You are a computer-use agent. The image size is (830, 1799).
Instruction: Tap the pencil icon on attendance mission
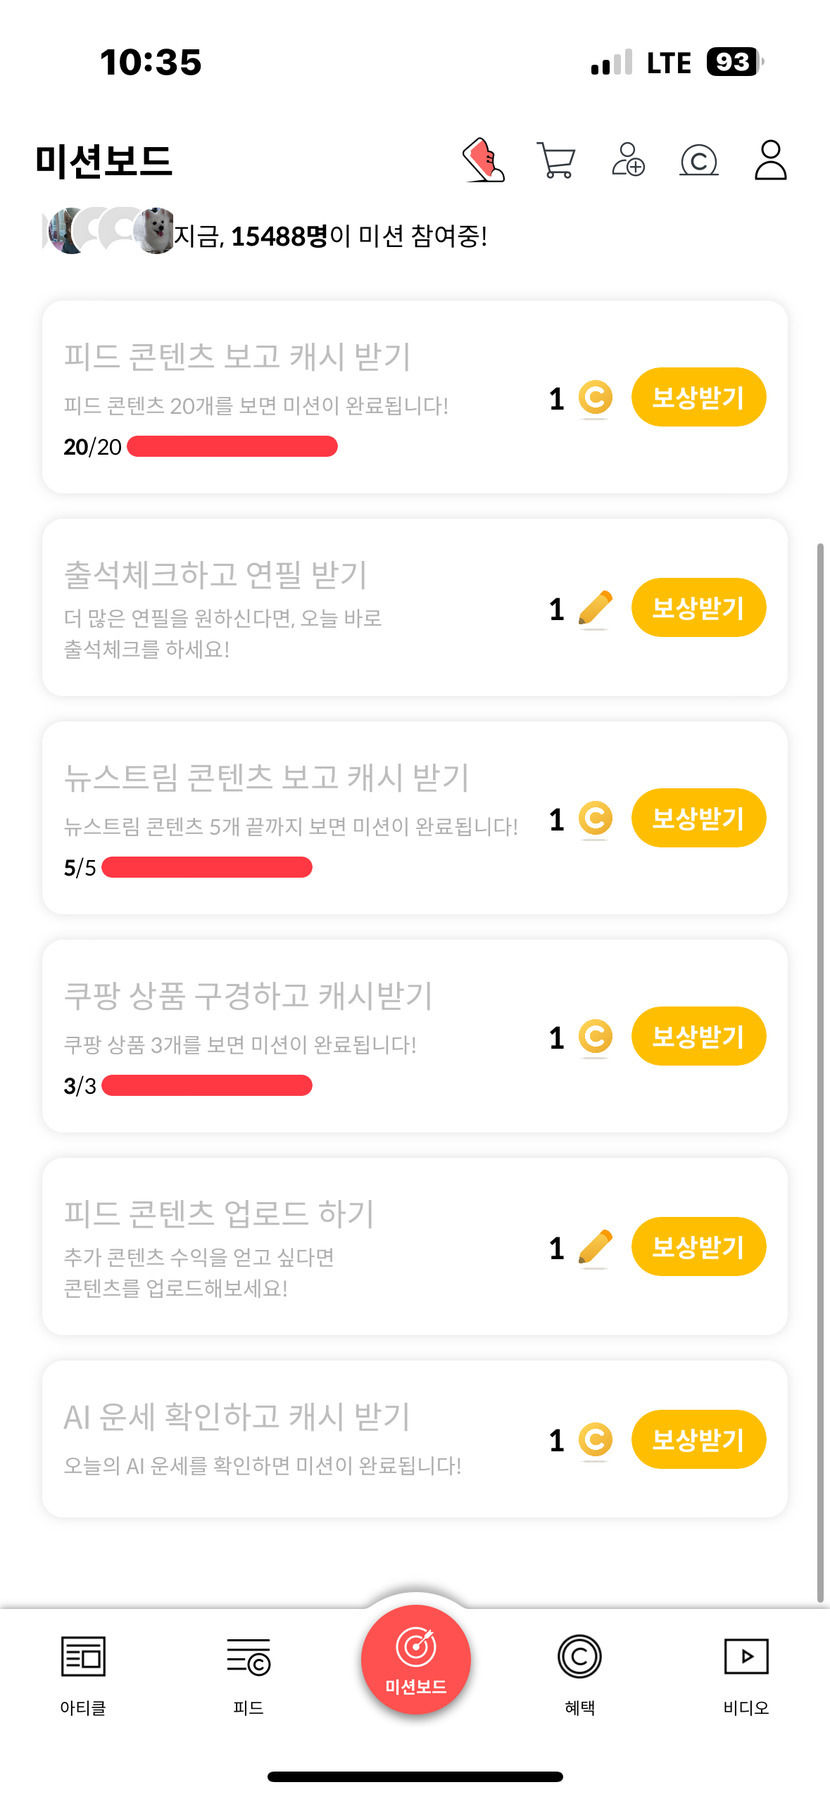tap(595, 608)
